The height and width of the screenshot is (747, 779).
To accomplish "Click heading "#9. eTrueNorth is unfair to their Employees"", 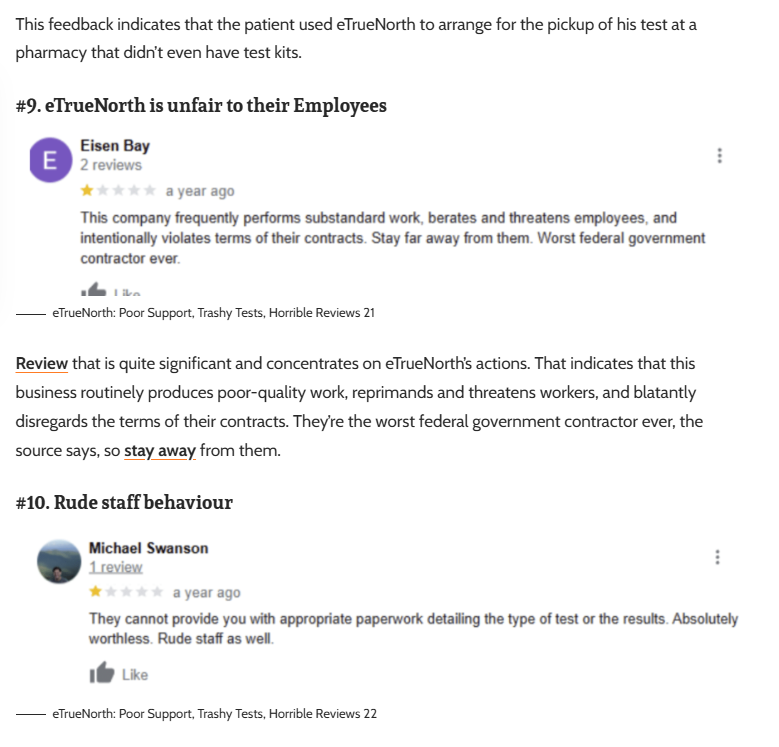I will [x=201, y=105].
